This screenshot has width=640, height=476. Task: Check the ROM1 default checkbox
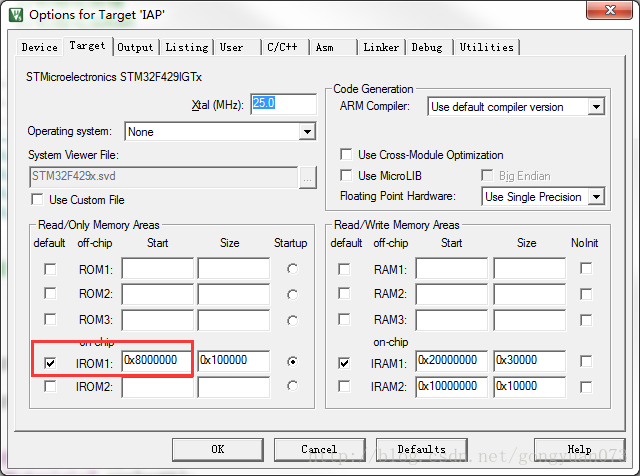pyautogui.click(x=50, y=269)
